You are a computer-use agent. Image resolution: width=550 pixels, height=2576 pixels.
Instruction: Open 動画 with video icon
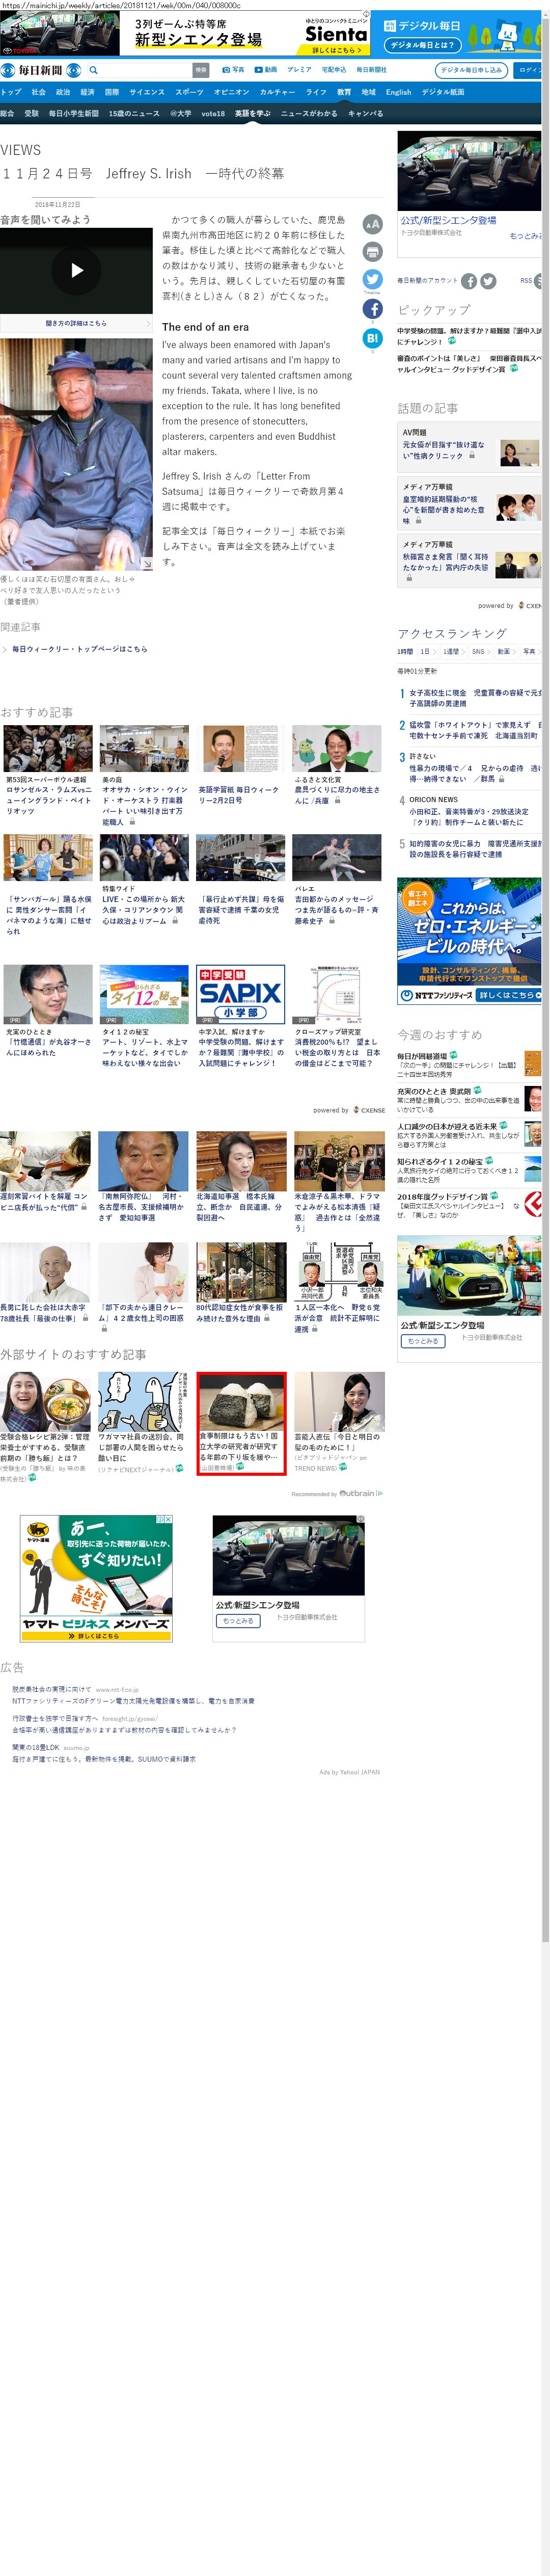coord(265,70)
